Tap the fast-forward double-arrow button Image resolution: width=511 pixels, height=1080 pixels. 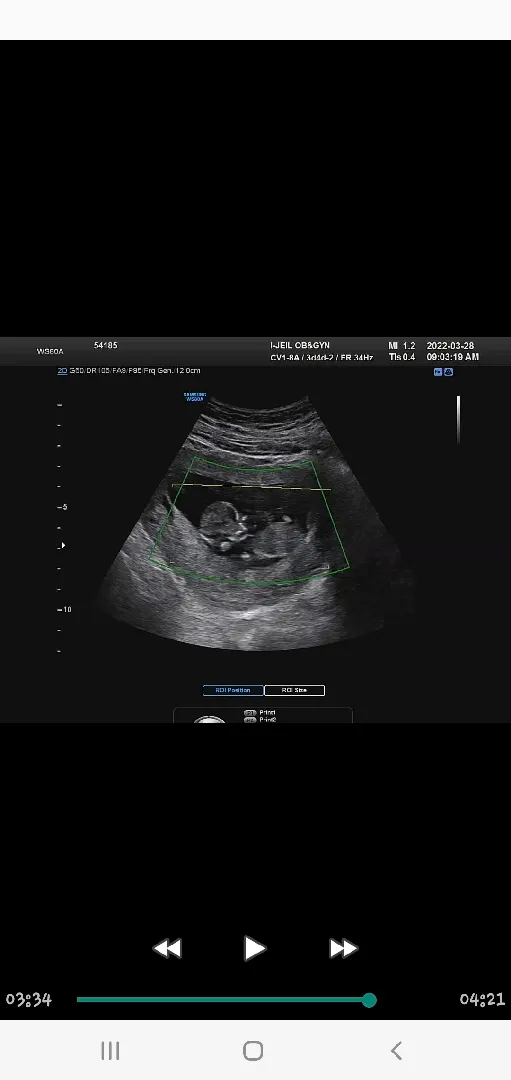coord(343,948)
